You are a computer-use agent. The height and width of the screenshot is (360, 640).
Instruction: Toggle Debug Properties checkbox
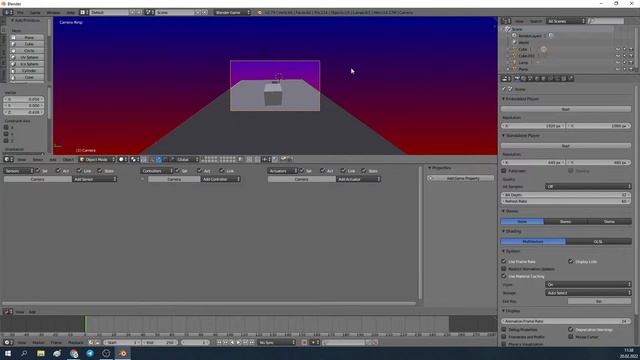pyautogui.click(x=504, y=329)
